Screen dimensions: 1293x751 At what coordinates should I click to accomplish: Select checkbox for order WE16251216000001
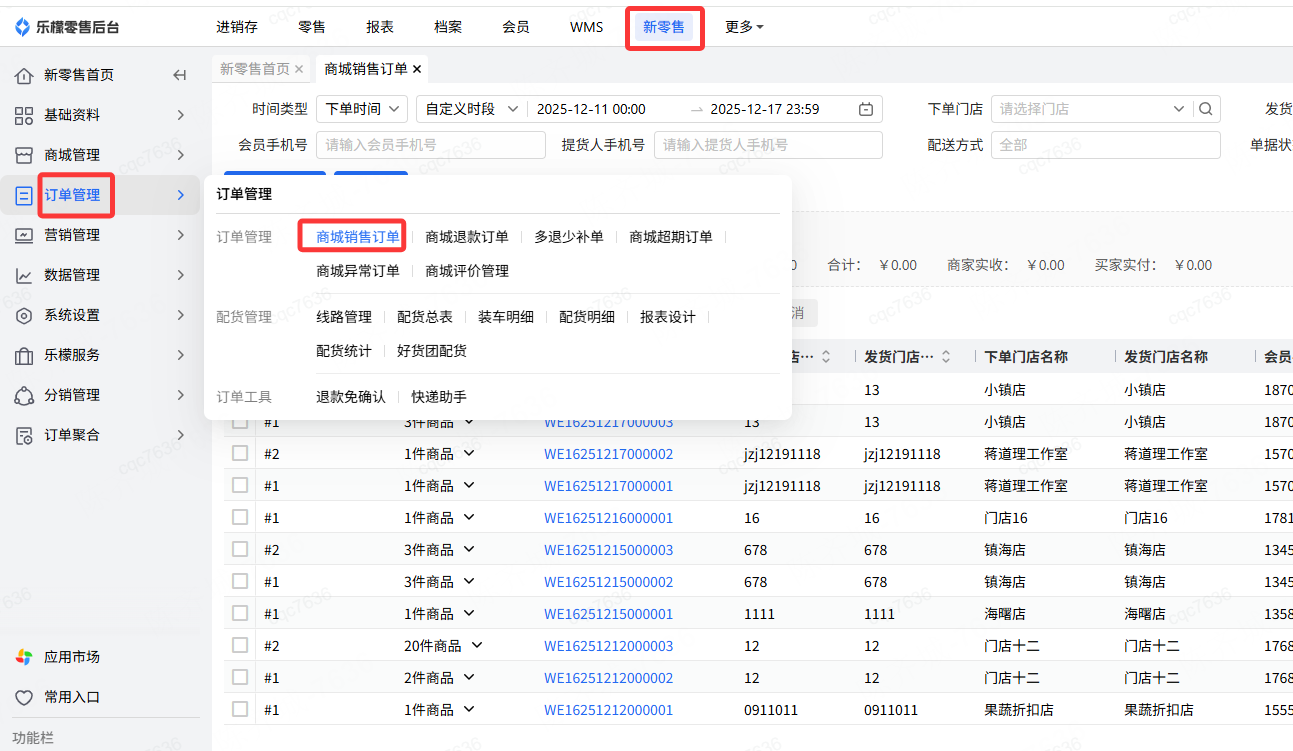tap(240, 518)
